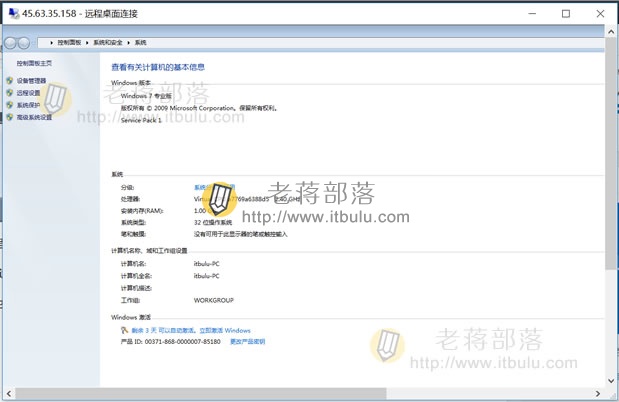
Task: Click the scroll right arrow at bottom
Action: [x=598, y=393]
